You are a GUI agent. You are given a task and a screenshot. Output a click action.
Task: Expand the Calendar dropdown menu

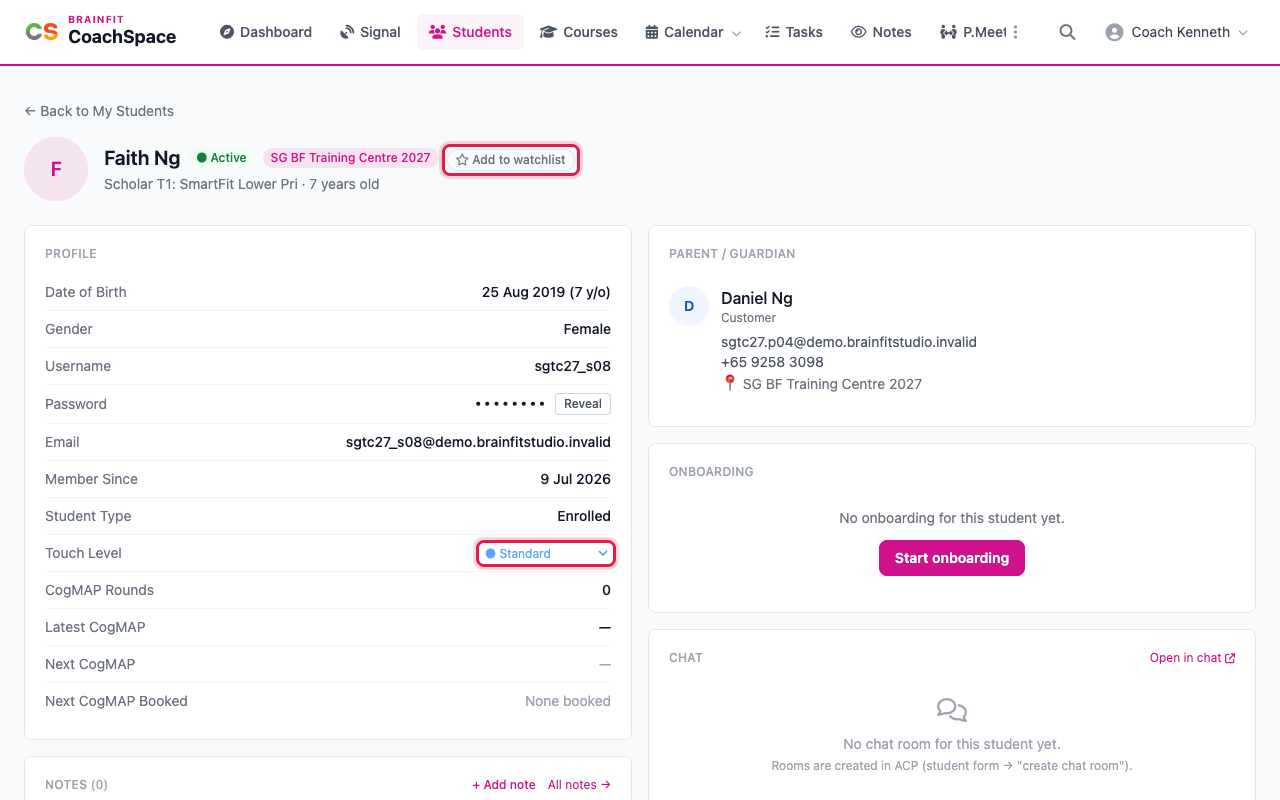pos(693,32)
